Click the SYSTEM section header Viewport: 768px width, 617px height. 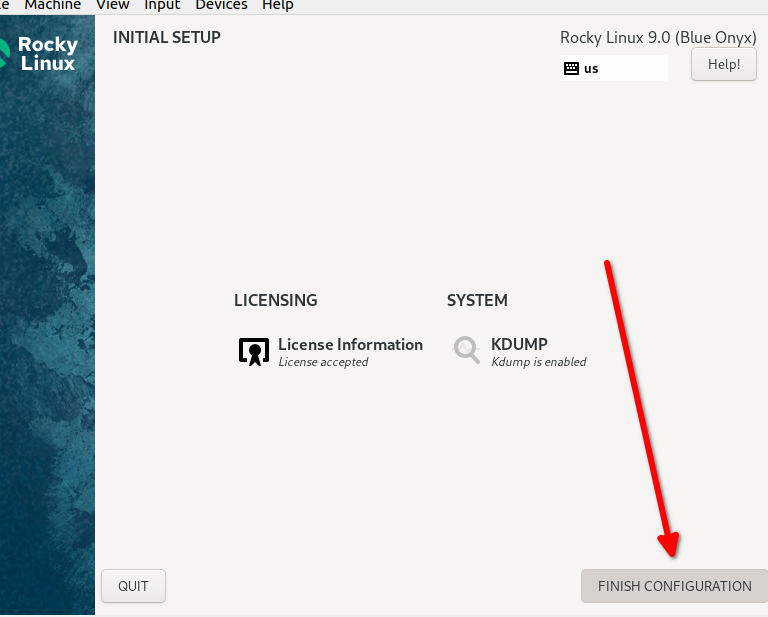coord(477,300)
